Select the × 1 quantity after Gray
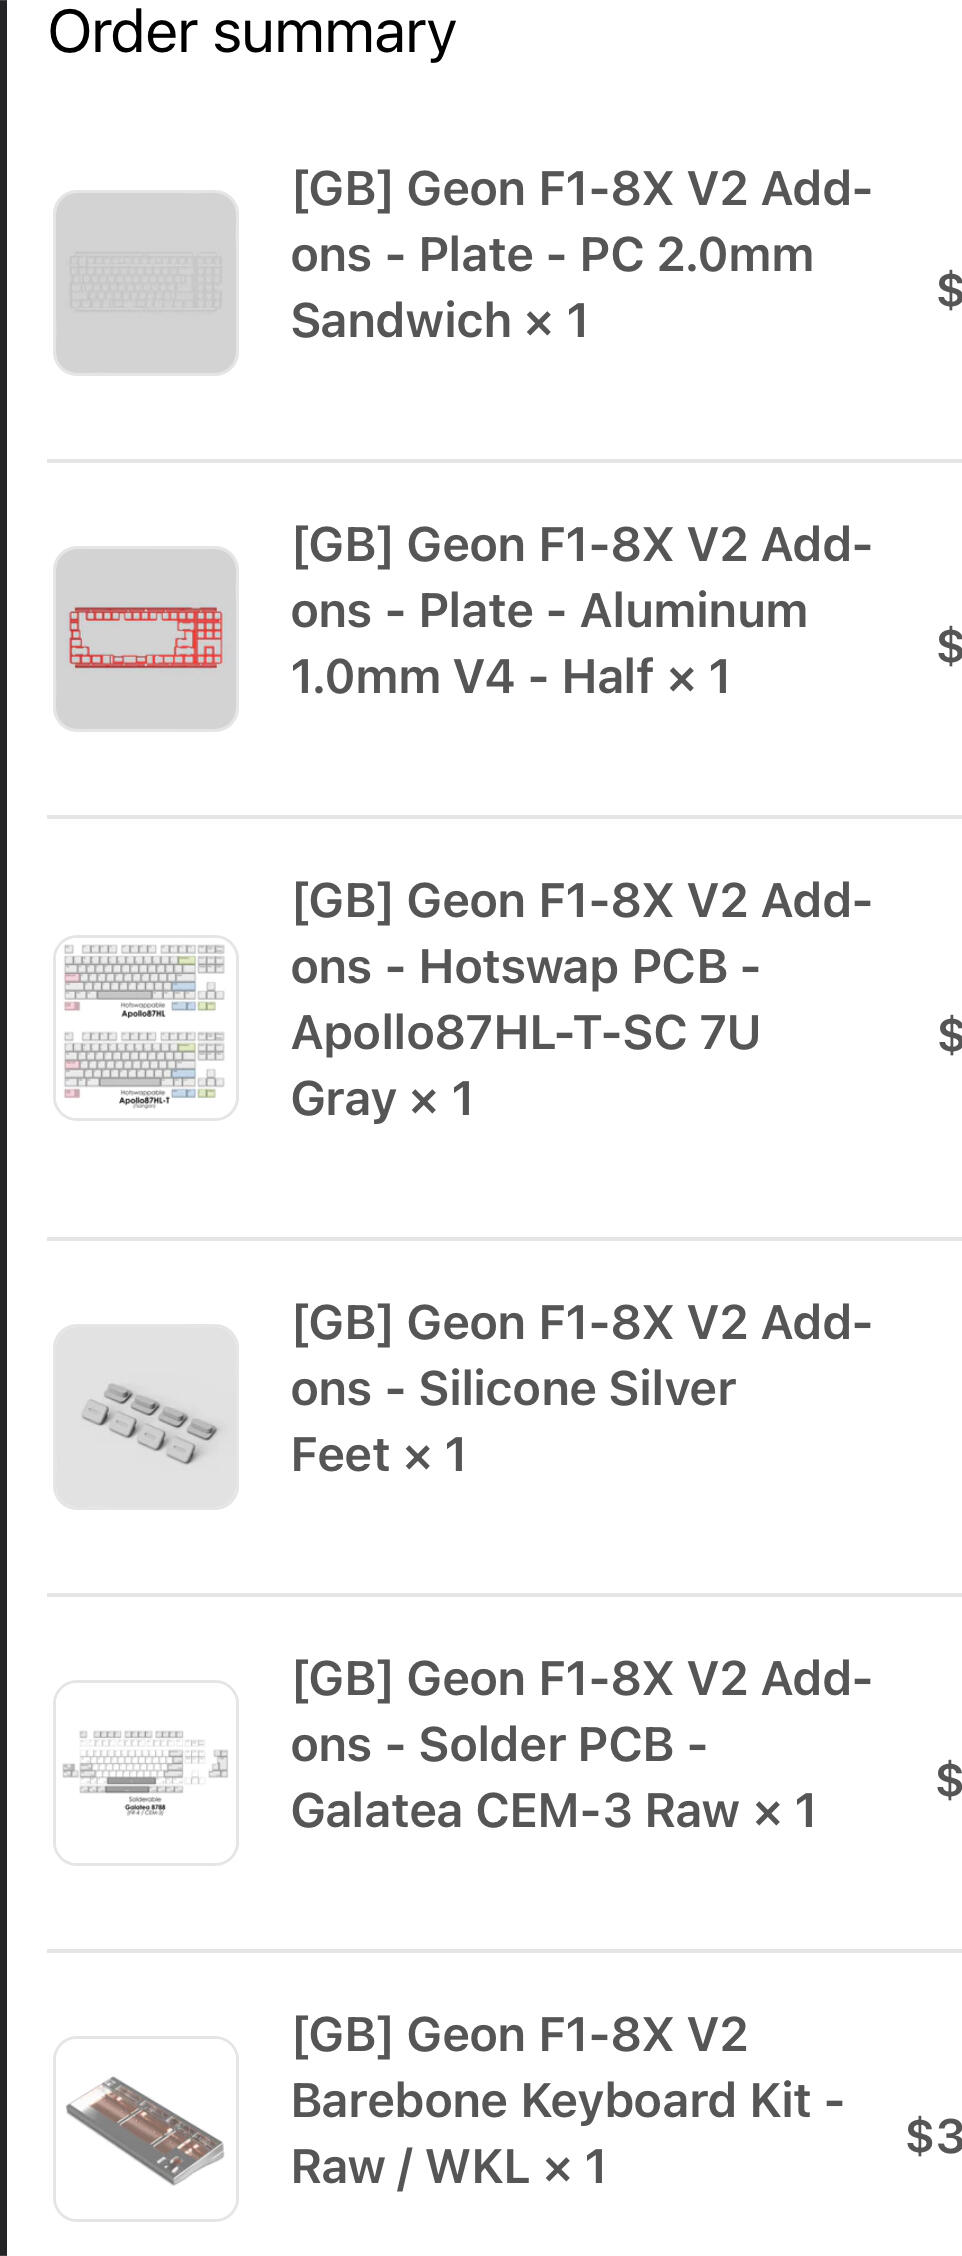Screen dimensions: 962x2256 442,1099
